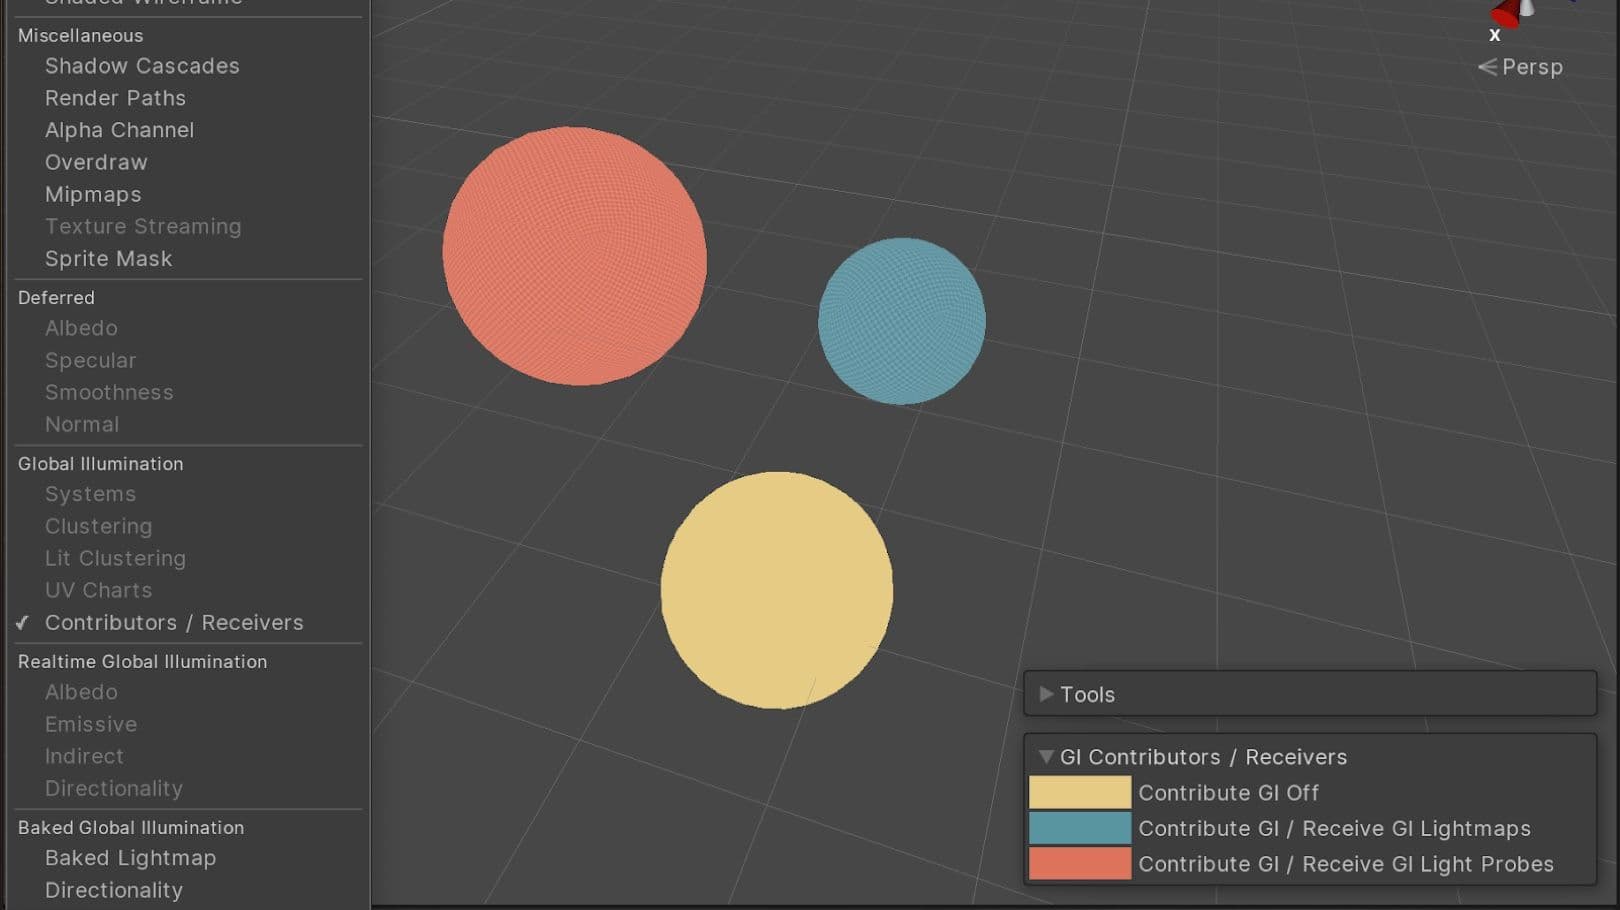The image size is (1620, 910).
Task: Click the scene orientation gizmo X axis cone
Action: click(x=1503, y=14)
